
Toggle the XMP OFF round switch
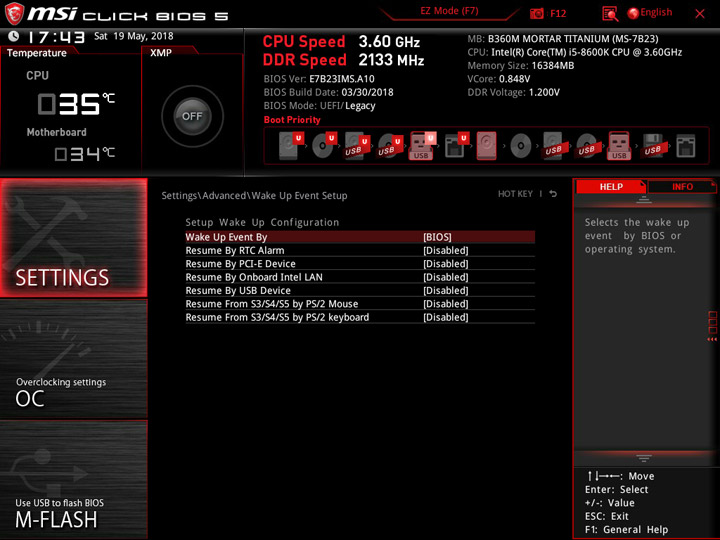click(x=192, y=116)
